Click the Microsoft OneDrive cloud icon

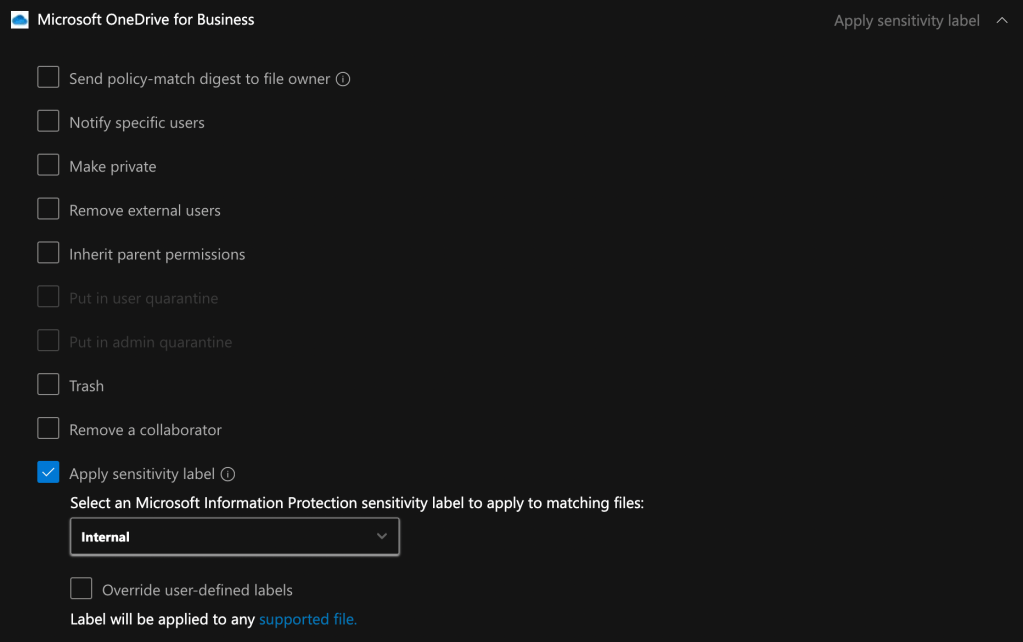pos(20,20)
